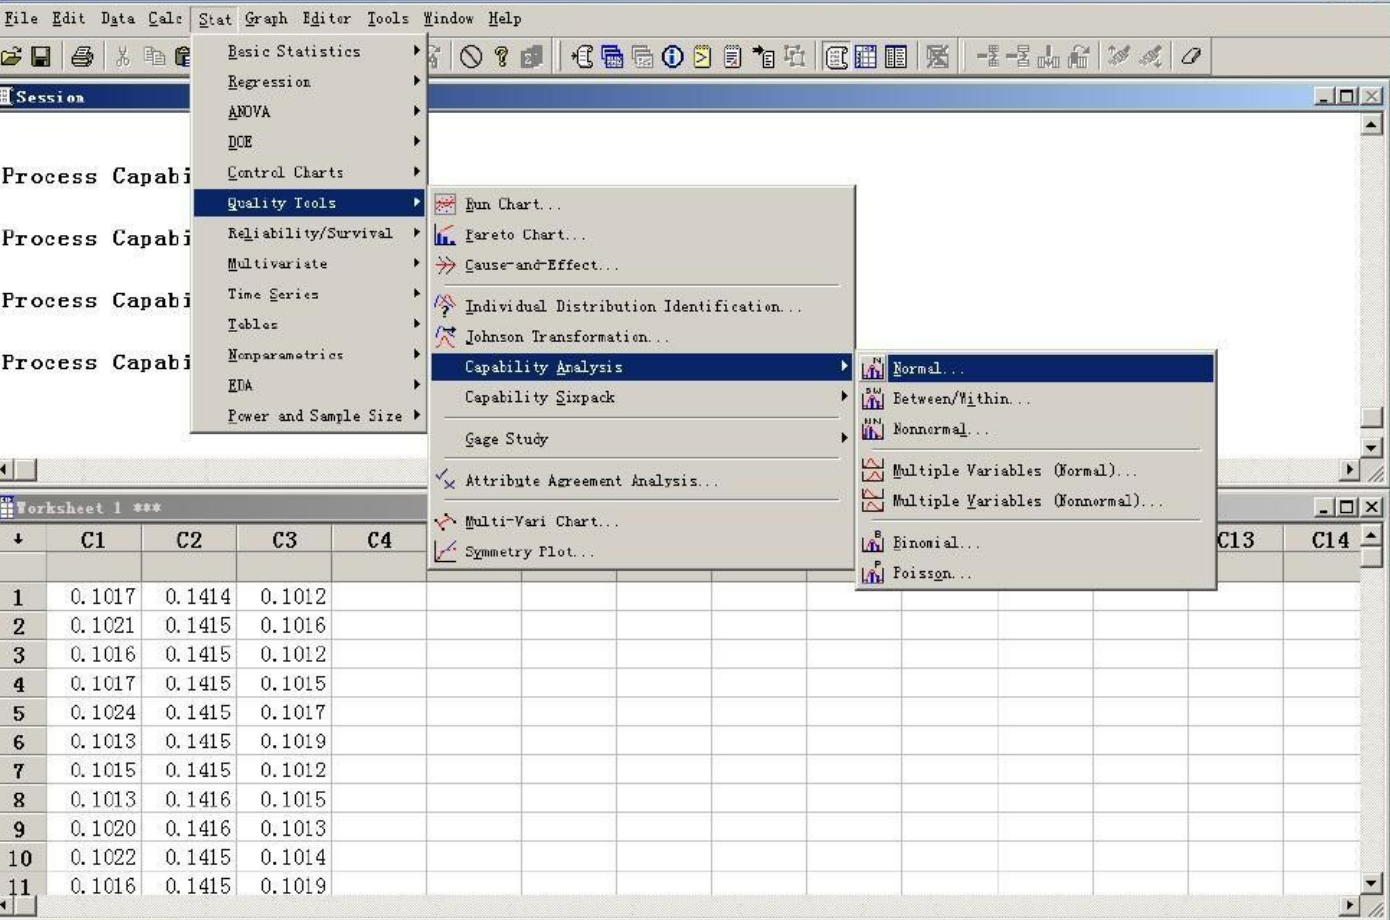
Task: Click the Insert Rows toolbar icon
Action: tap(1018, 57)
